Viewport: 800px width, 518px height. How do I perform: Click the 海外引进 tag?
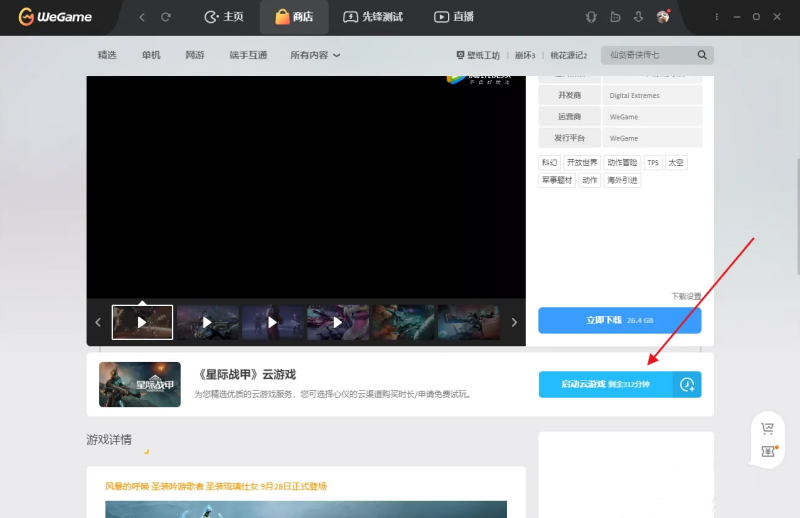(622, 180)
